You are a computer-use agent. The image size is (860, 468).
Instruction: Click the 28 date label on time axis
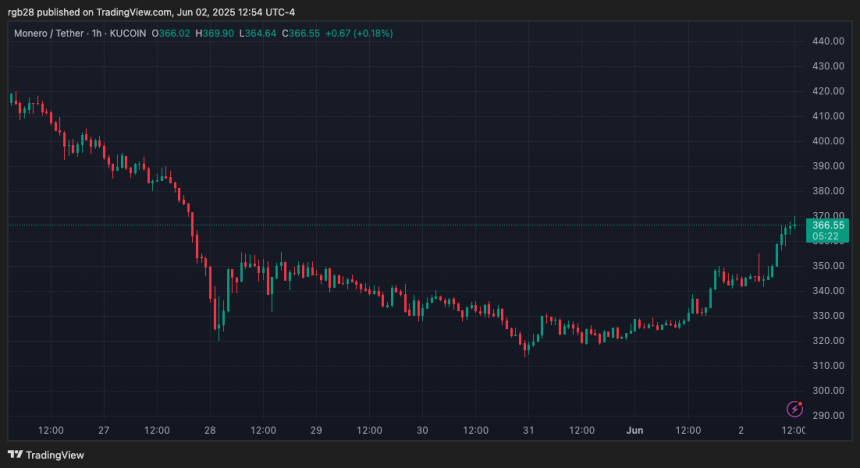point(210,431)
